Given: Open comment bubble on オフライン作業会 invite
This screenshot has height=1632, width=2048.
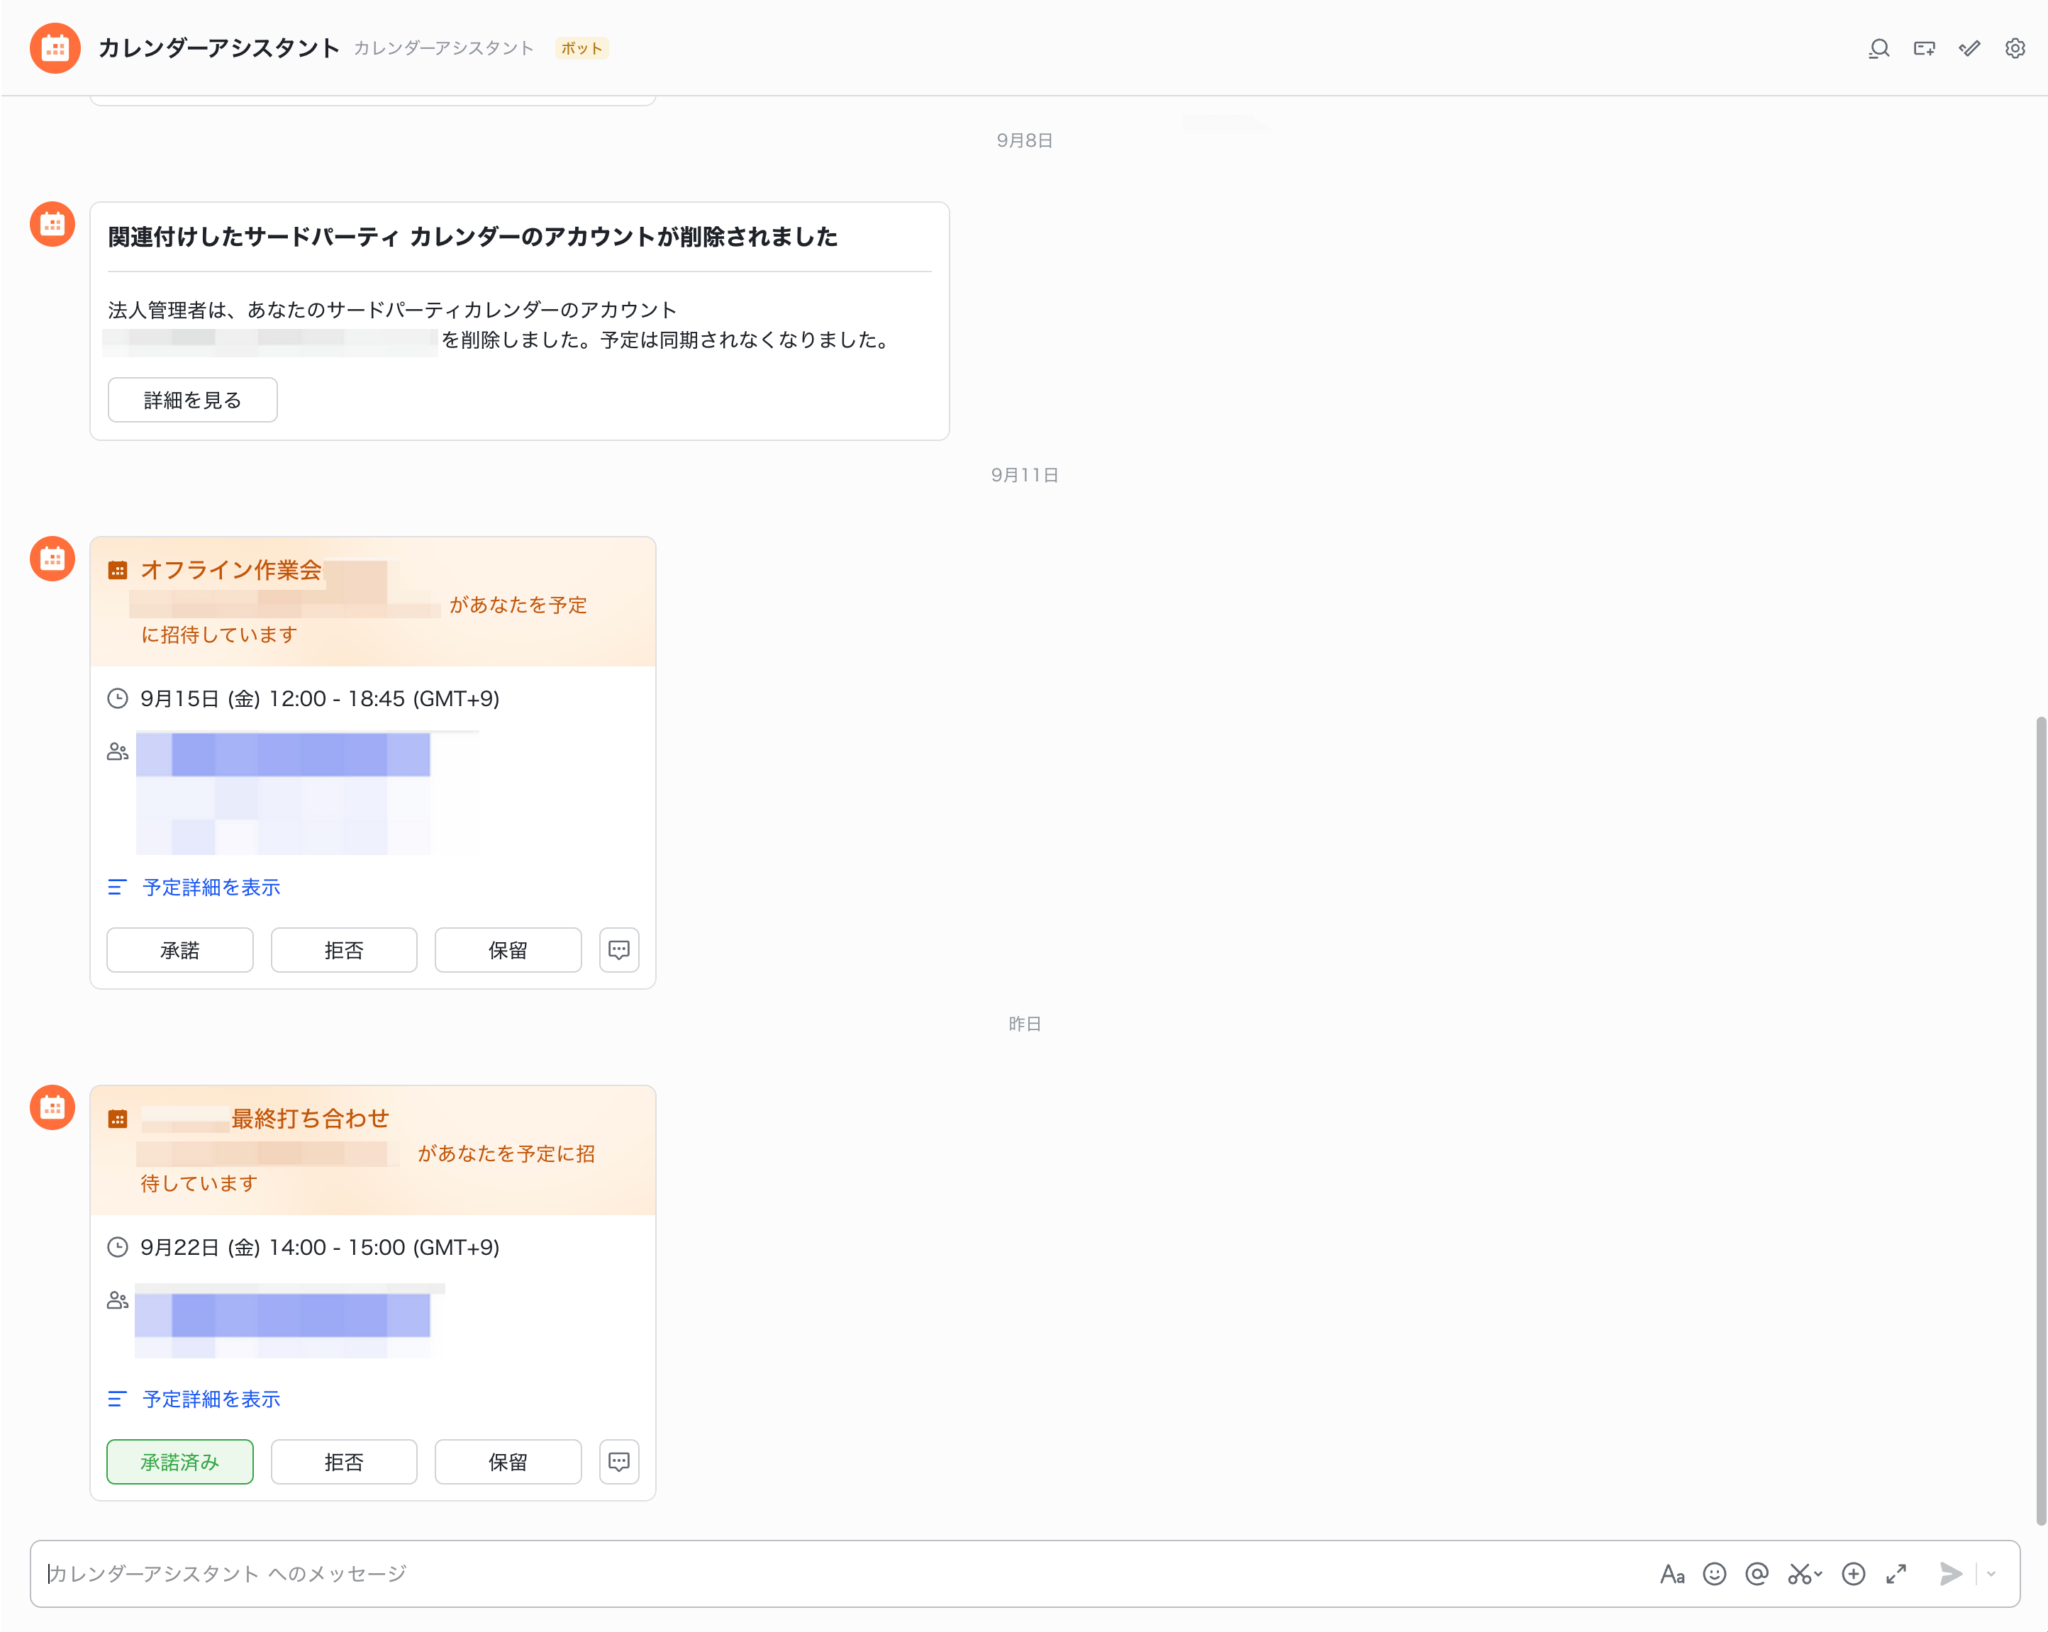Looking at the screenshot, I should (619, 949).
